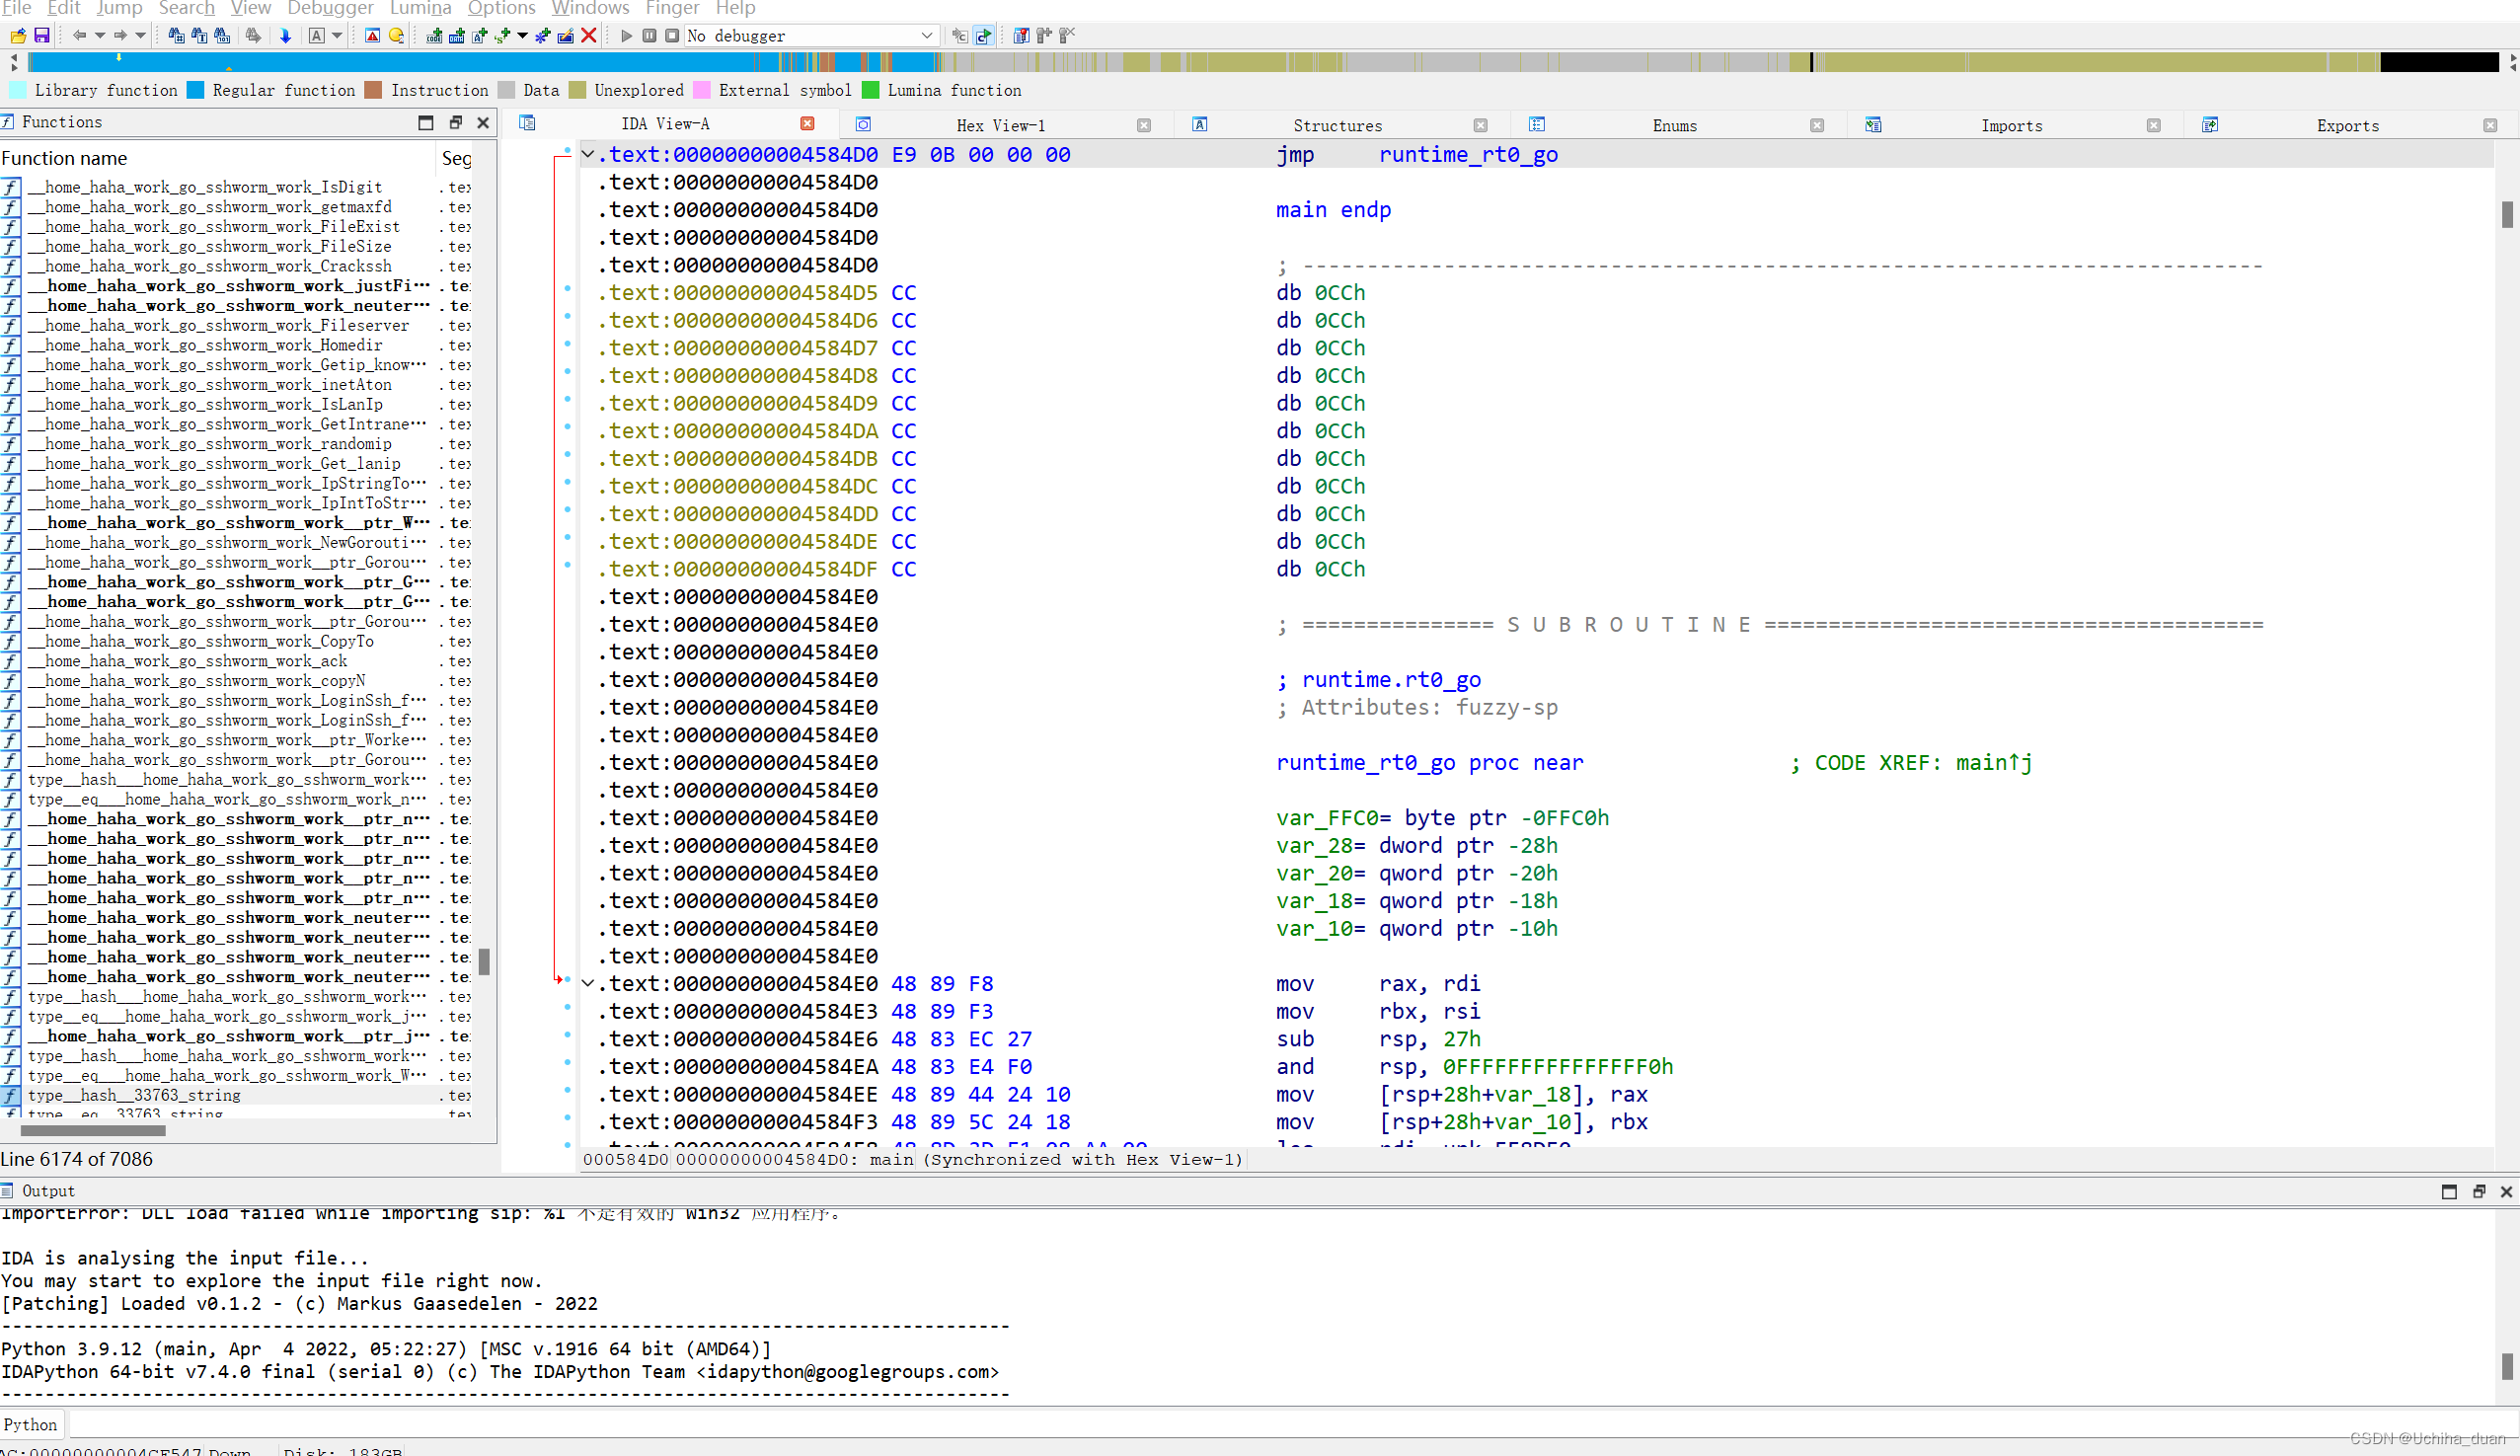2520x1456 pixels.
Task: Click inside the colored navigation overview band
Action: 1200,62
